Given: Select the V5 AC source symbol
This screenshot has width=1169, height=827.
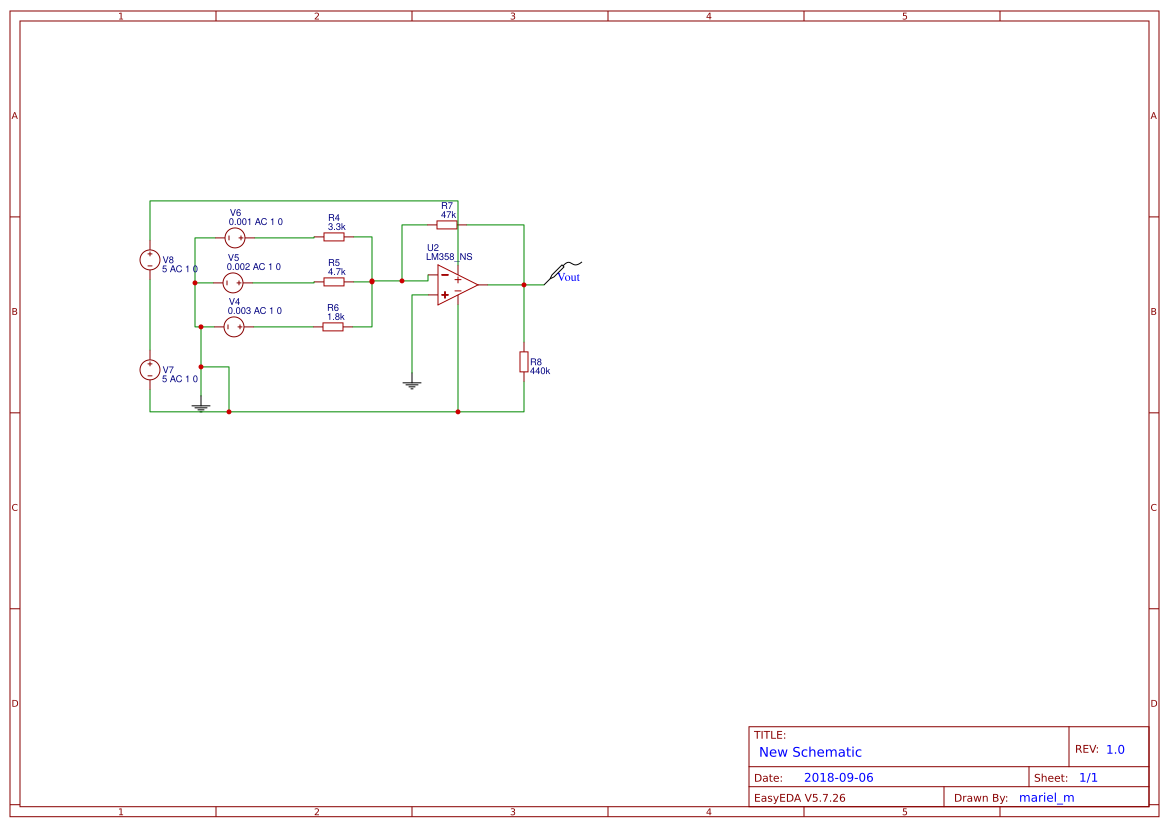Looking at the screenshot, I should click(x=234, y=283).
